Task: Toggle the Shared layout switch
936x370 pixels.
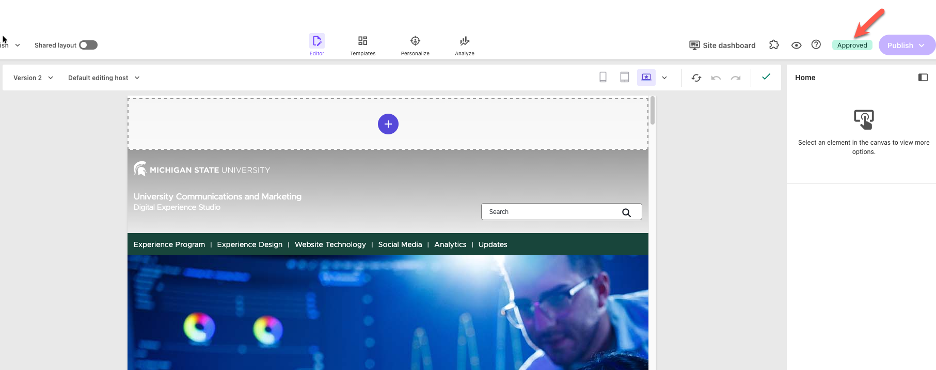Action: 88,45
